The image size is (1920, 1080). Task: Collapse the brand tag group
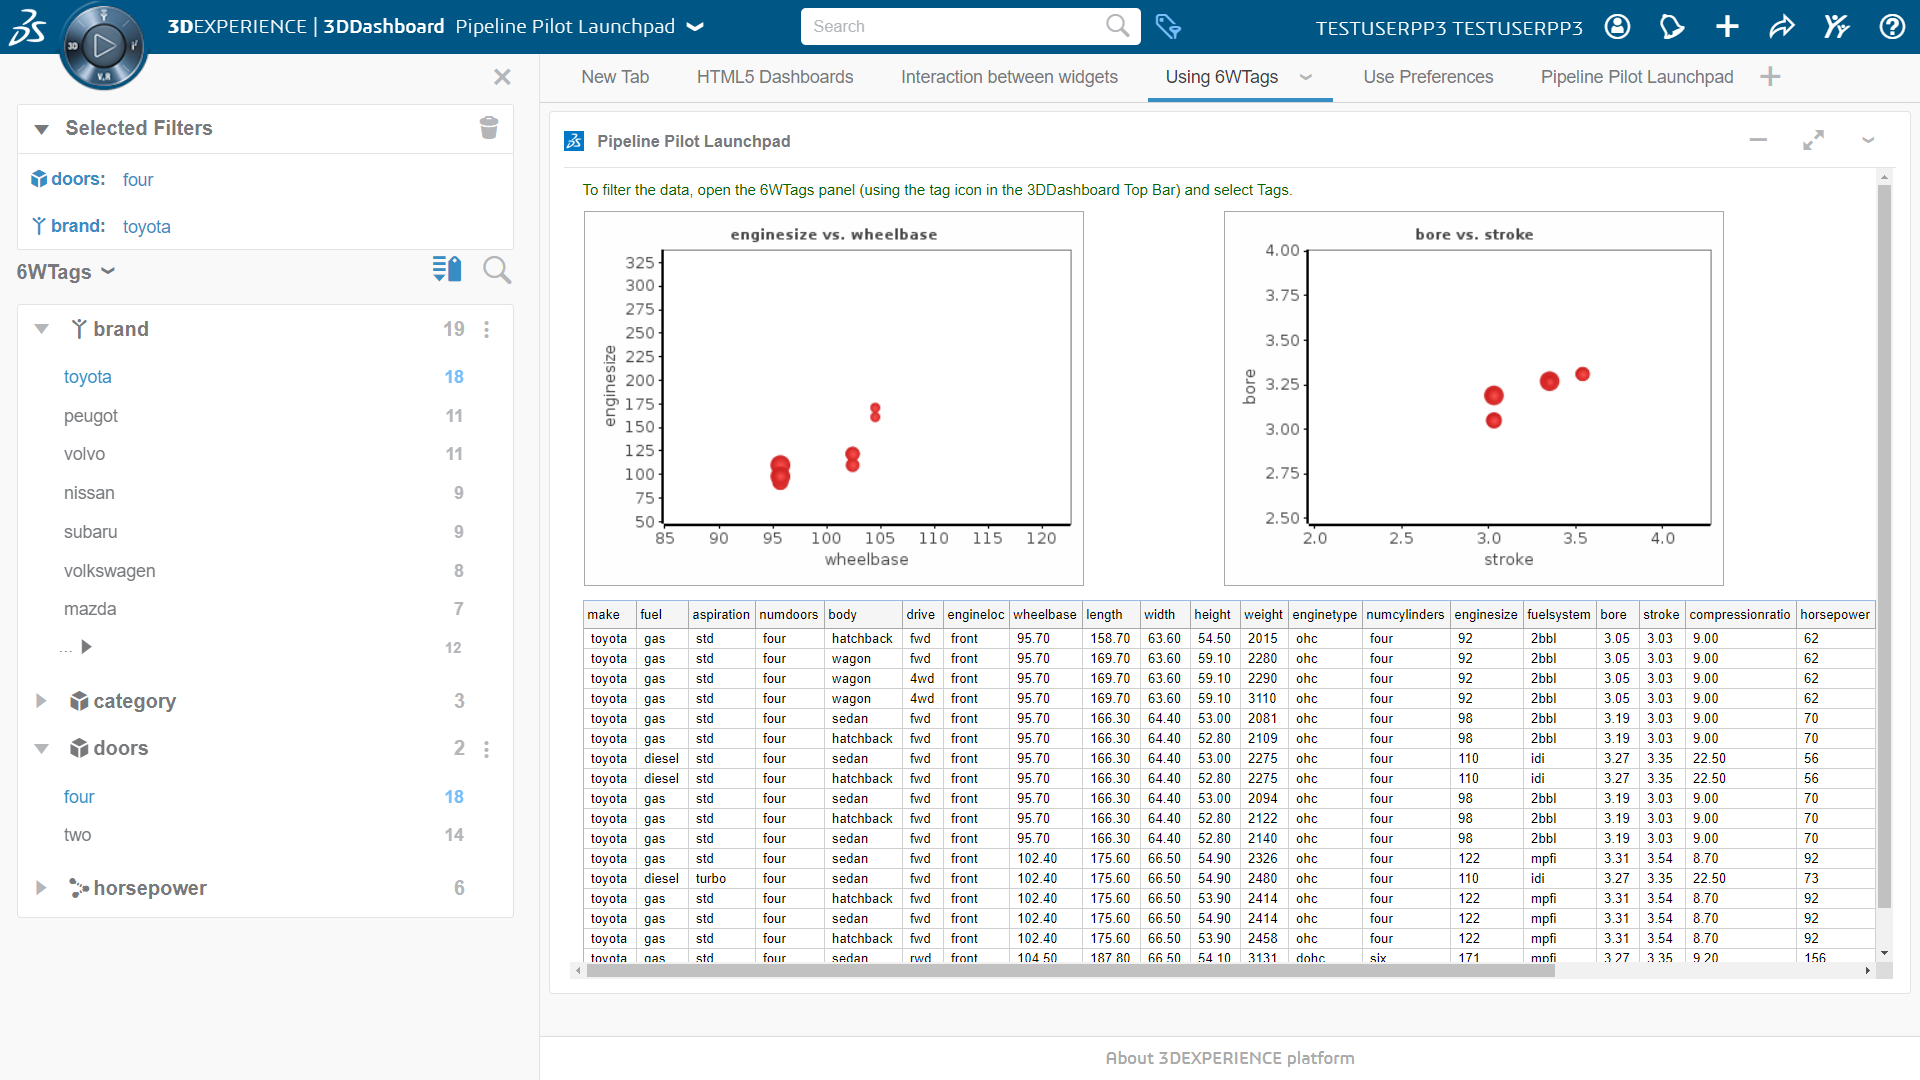[x=41, y=329]
